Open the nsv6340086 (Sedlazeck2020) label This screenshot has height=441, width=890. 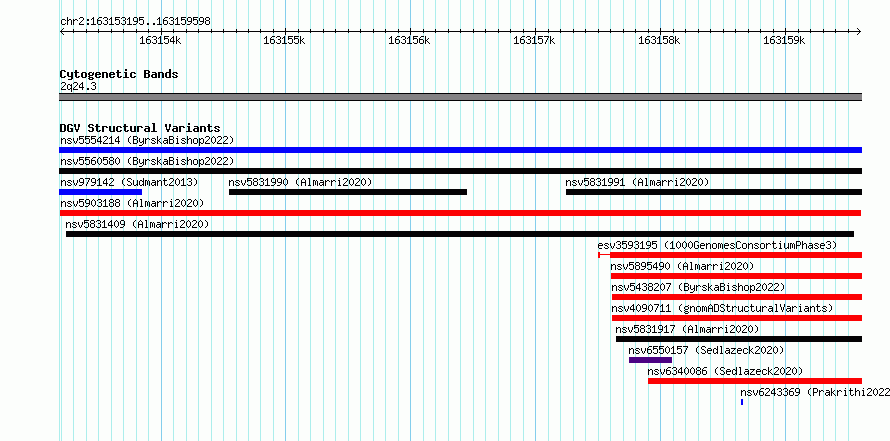[x=725, y=371]
